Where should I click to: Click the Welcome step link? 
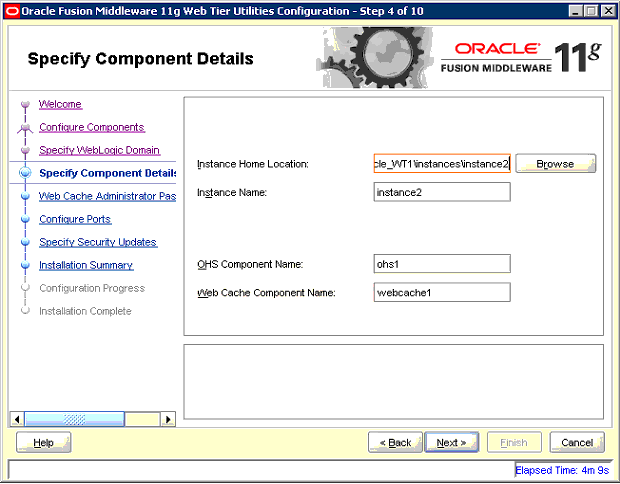point(60,104)
